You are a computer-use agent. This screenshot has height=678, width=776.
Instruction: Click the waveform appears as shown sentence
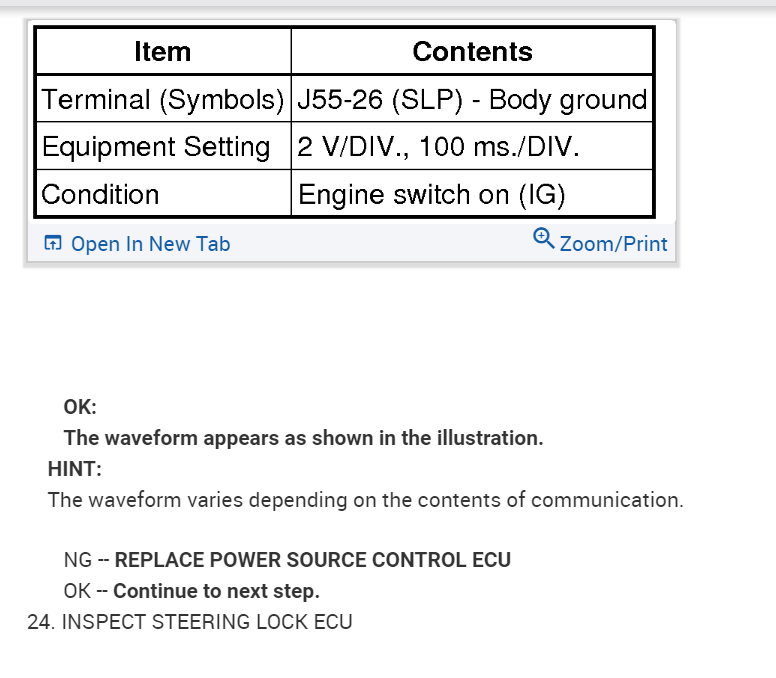click(303, 438)
